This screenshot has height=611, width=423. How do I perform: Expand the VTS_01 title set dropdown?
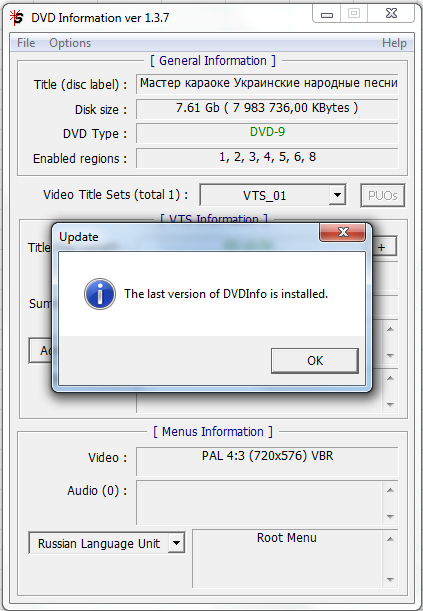337,195
